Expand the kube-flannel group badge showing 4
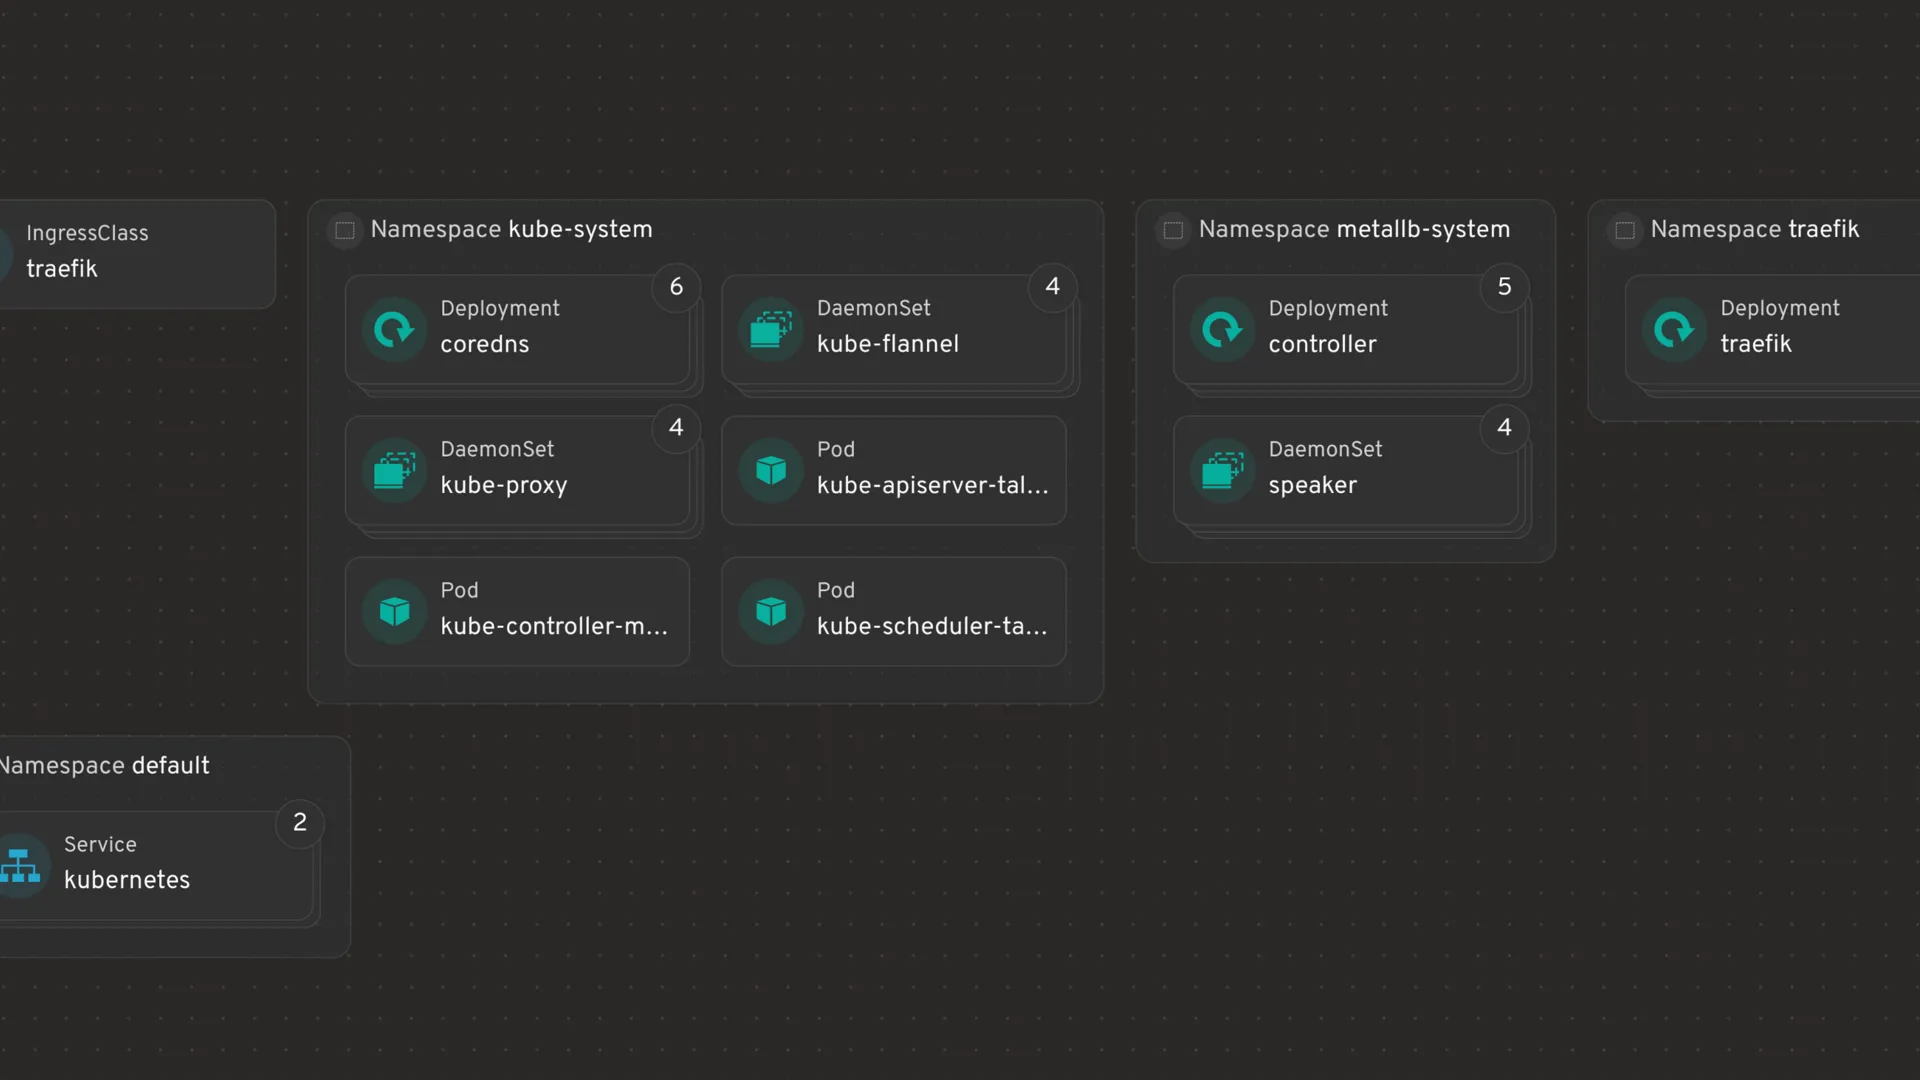Image resolution: width=1920 pixels, height=1080 pixels. (x=1052, y=287)
